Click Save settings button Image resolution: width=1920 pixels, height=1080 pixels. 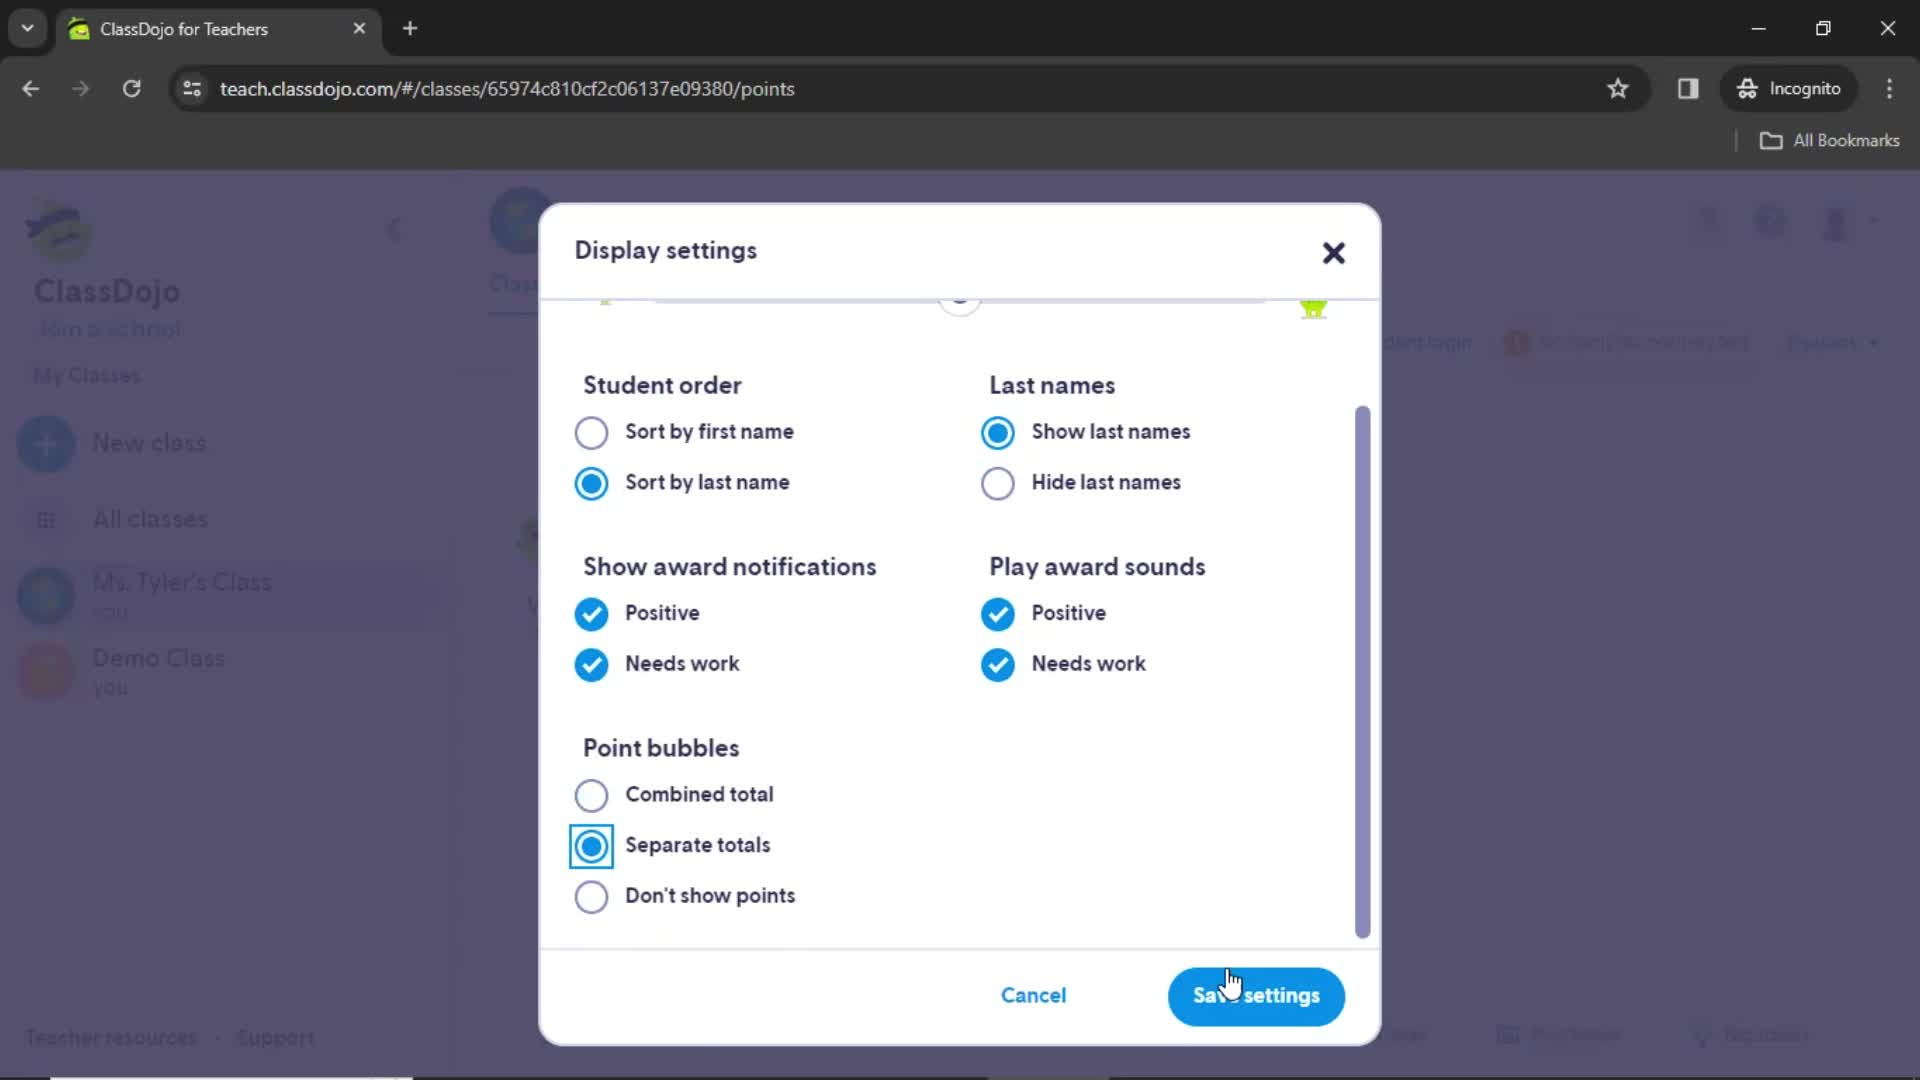(1256, 996)
